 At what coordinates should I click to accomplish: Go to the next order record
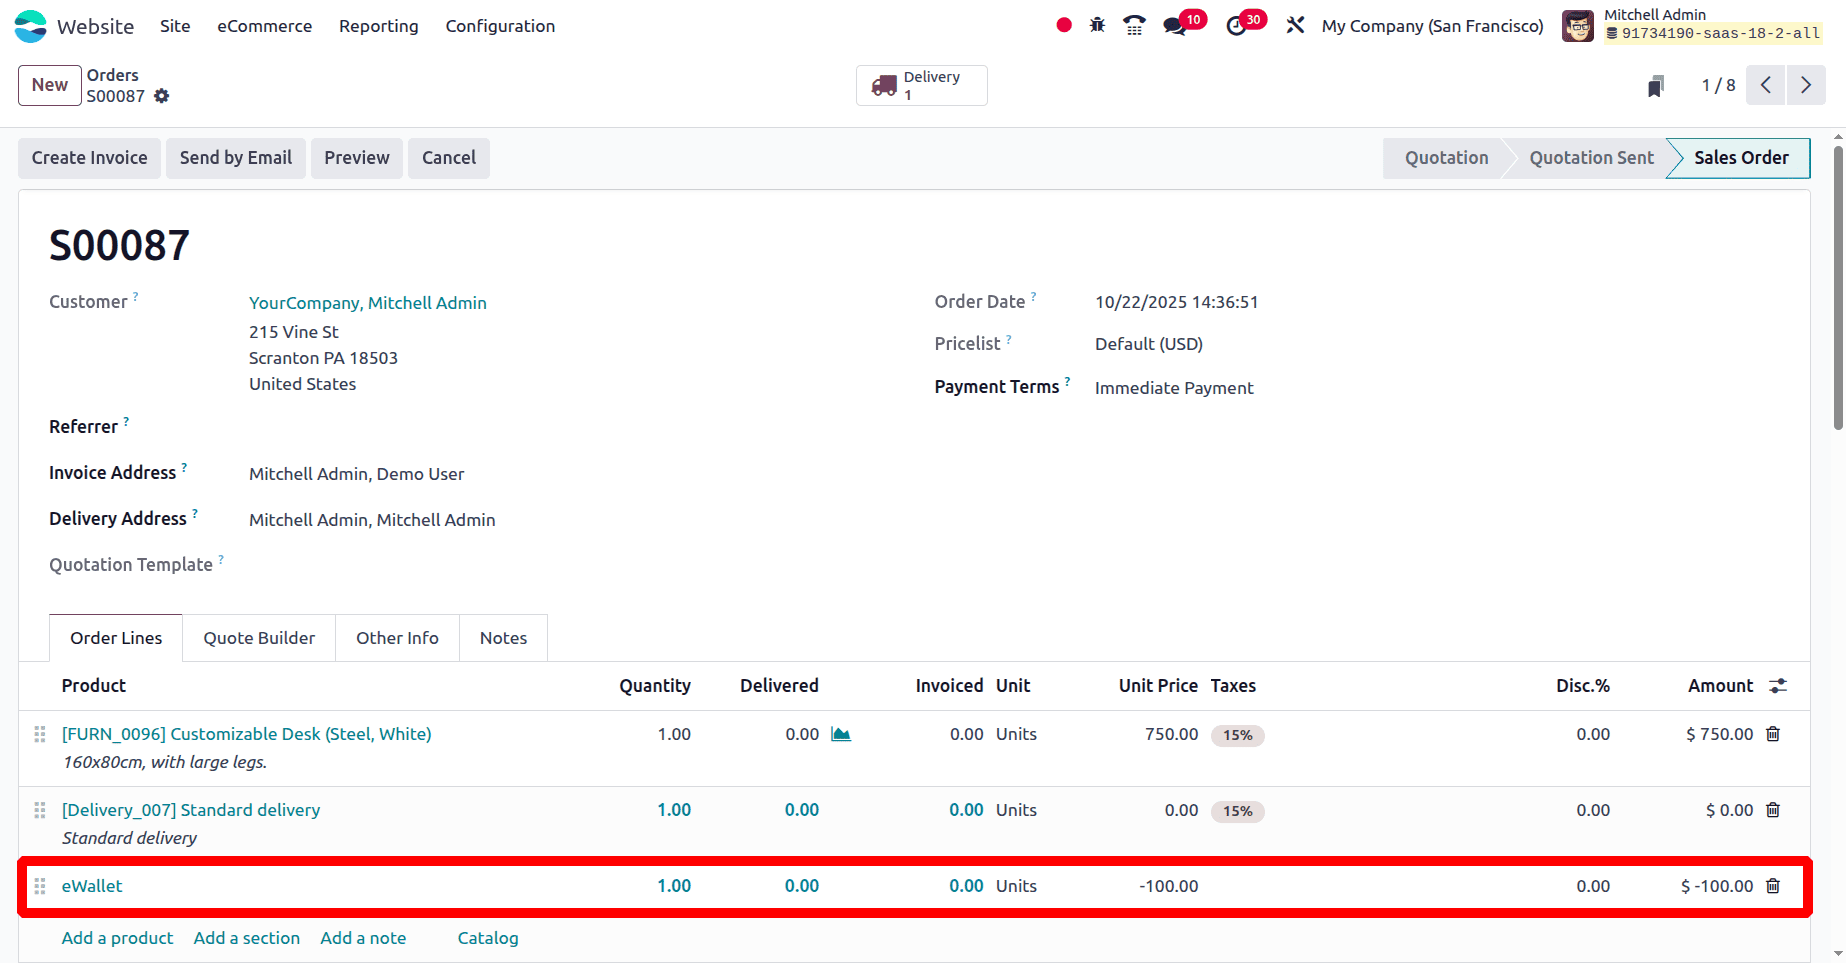[1806, 85]
